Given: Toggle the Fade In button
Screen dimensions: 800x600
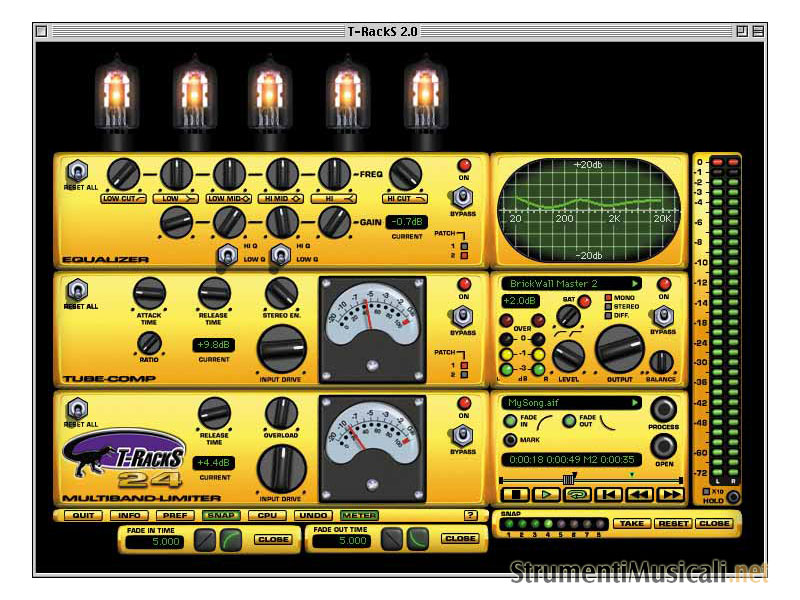Looking at the screenshot, I should click(x=511, y=421).
